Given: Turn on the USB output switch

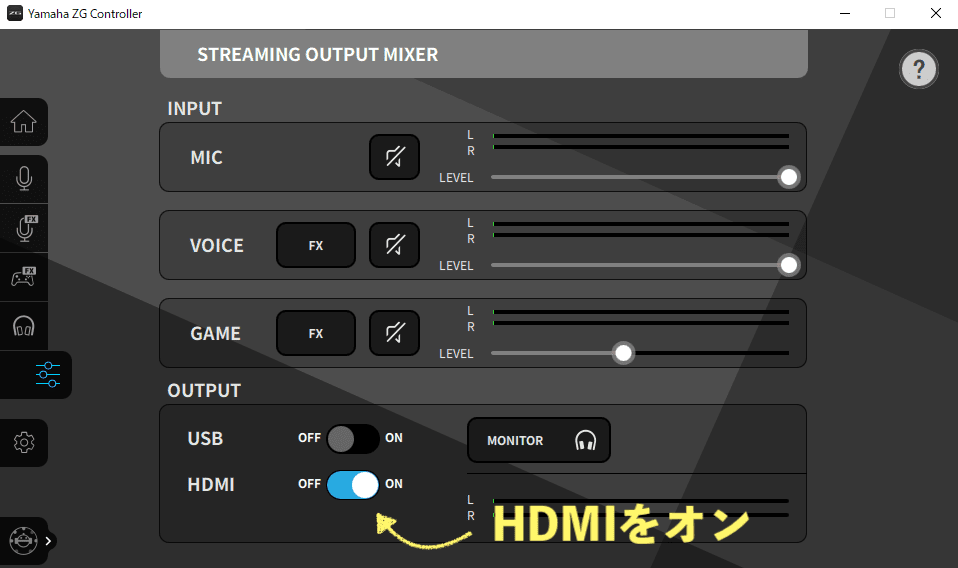Looking at the screenshot, I should (x=353, y=438).
